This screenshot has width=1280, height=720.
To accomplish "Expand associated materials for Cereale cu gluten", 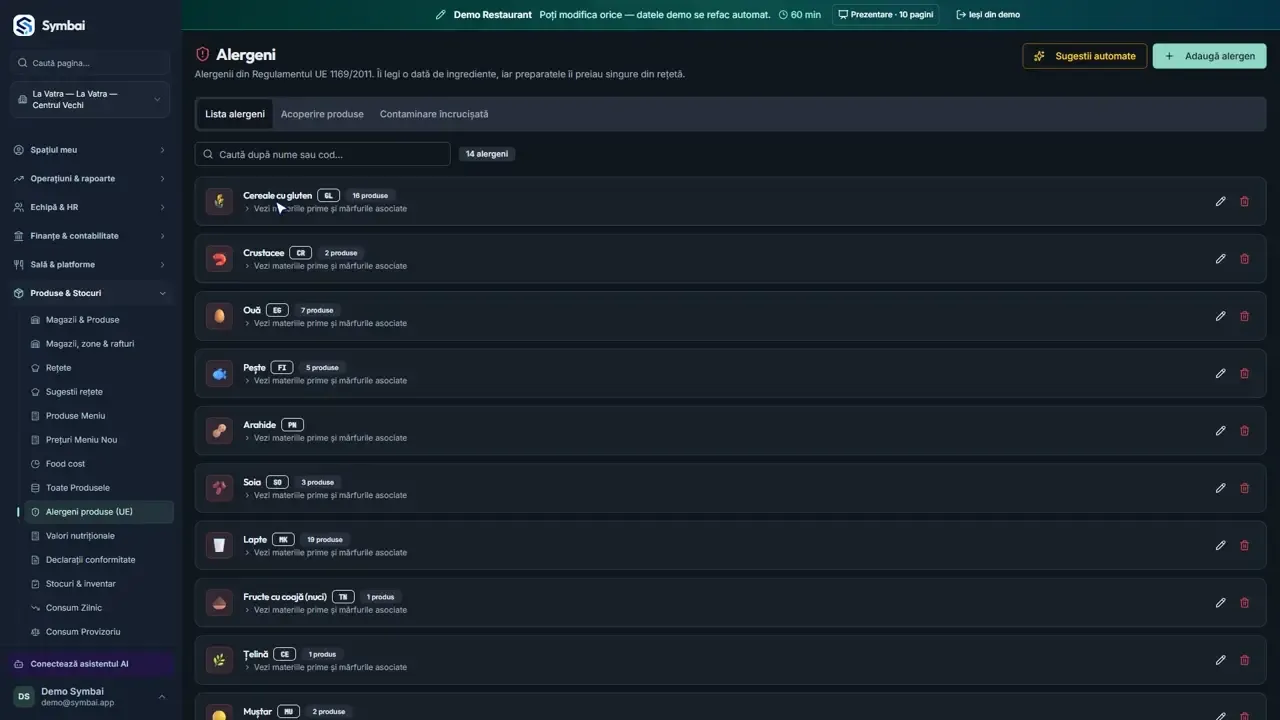I will (x=325, y=209).
